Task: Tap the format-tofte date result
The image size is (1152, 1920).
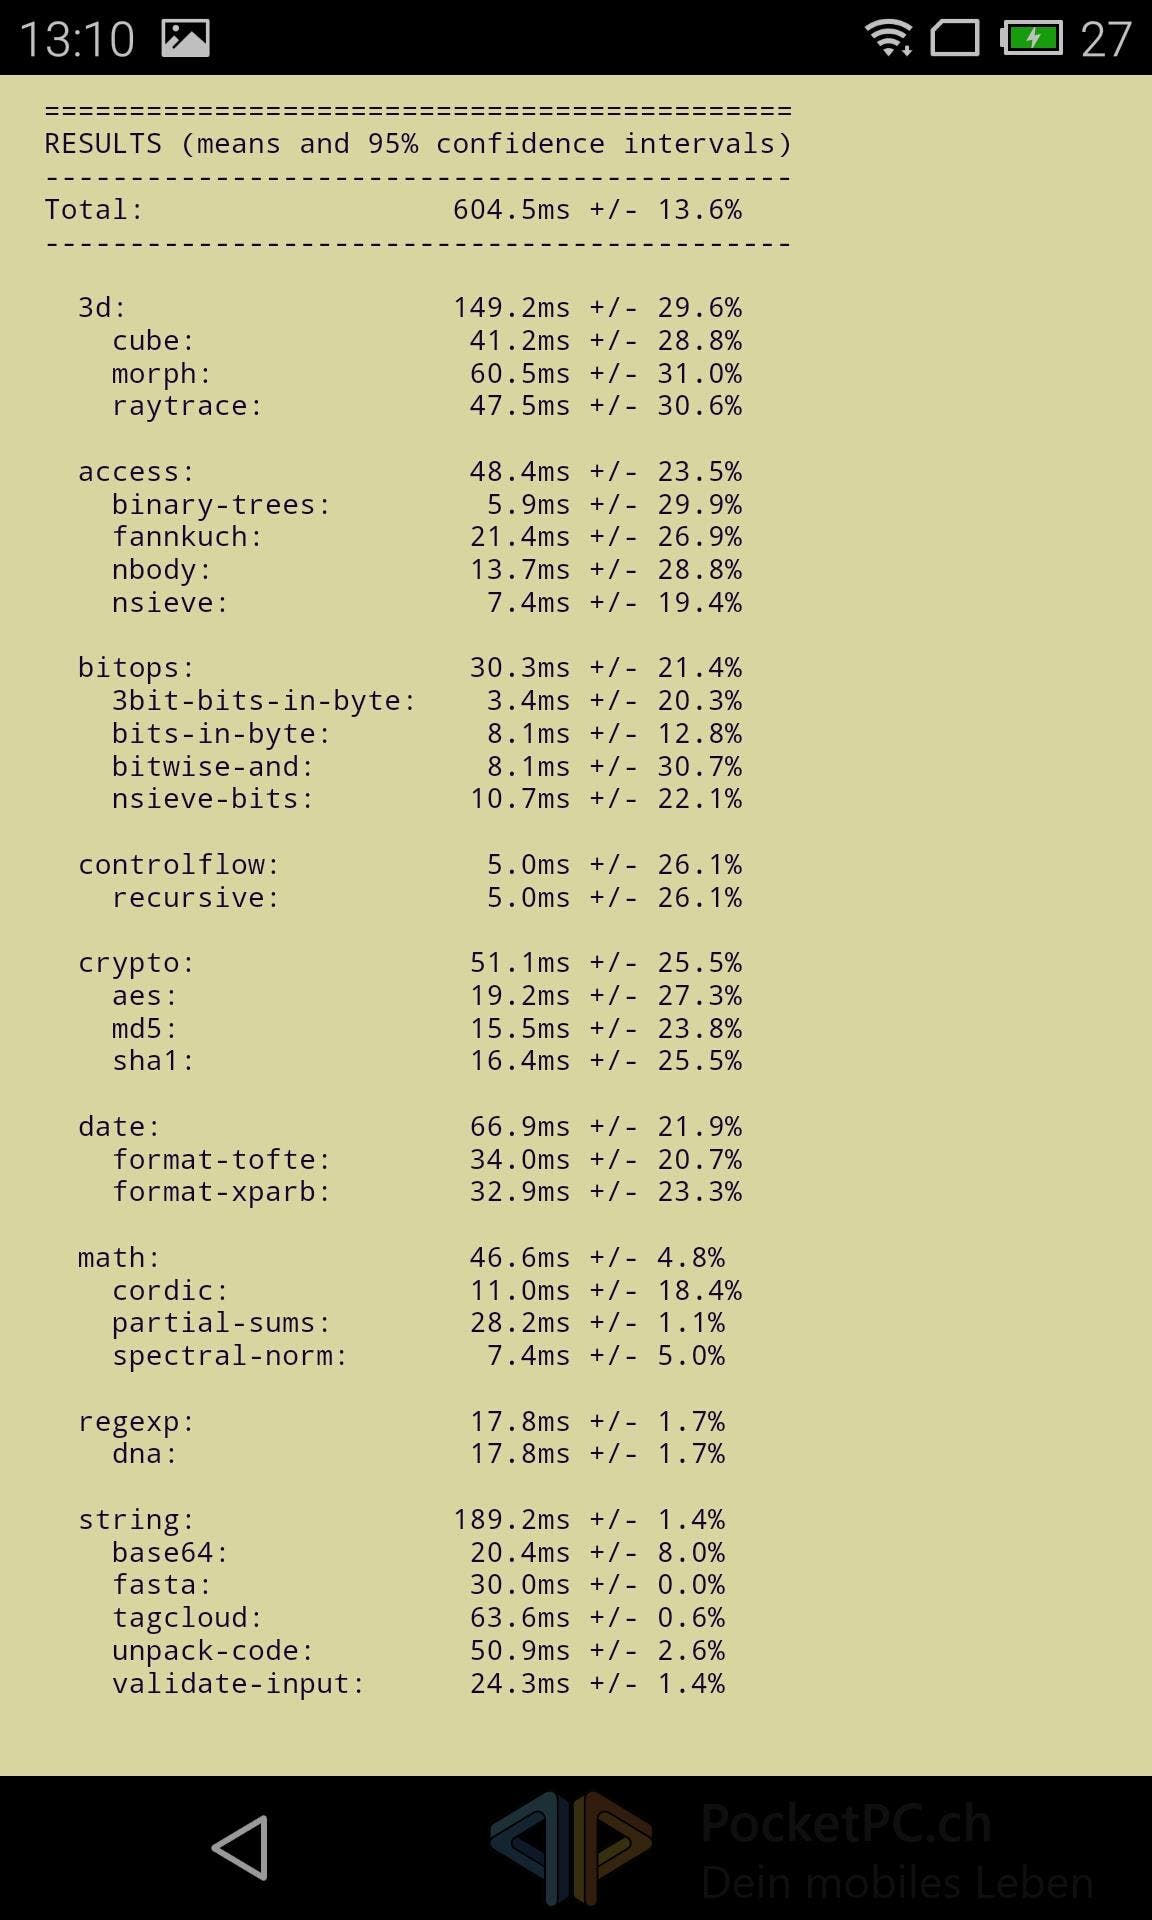Action: coord(427,1160)
